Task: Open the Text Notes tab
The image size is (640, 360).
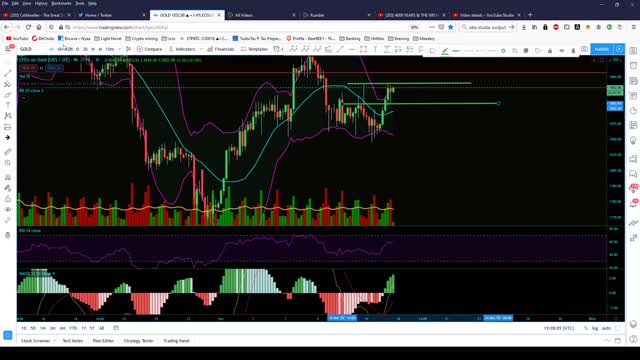Action: 73,341
